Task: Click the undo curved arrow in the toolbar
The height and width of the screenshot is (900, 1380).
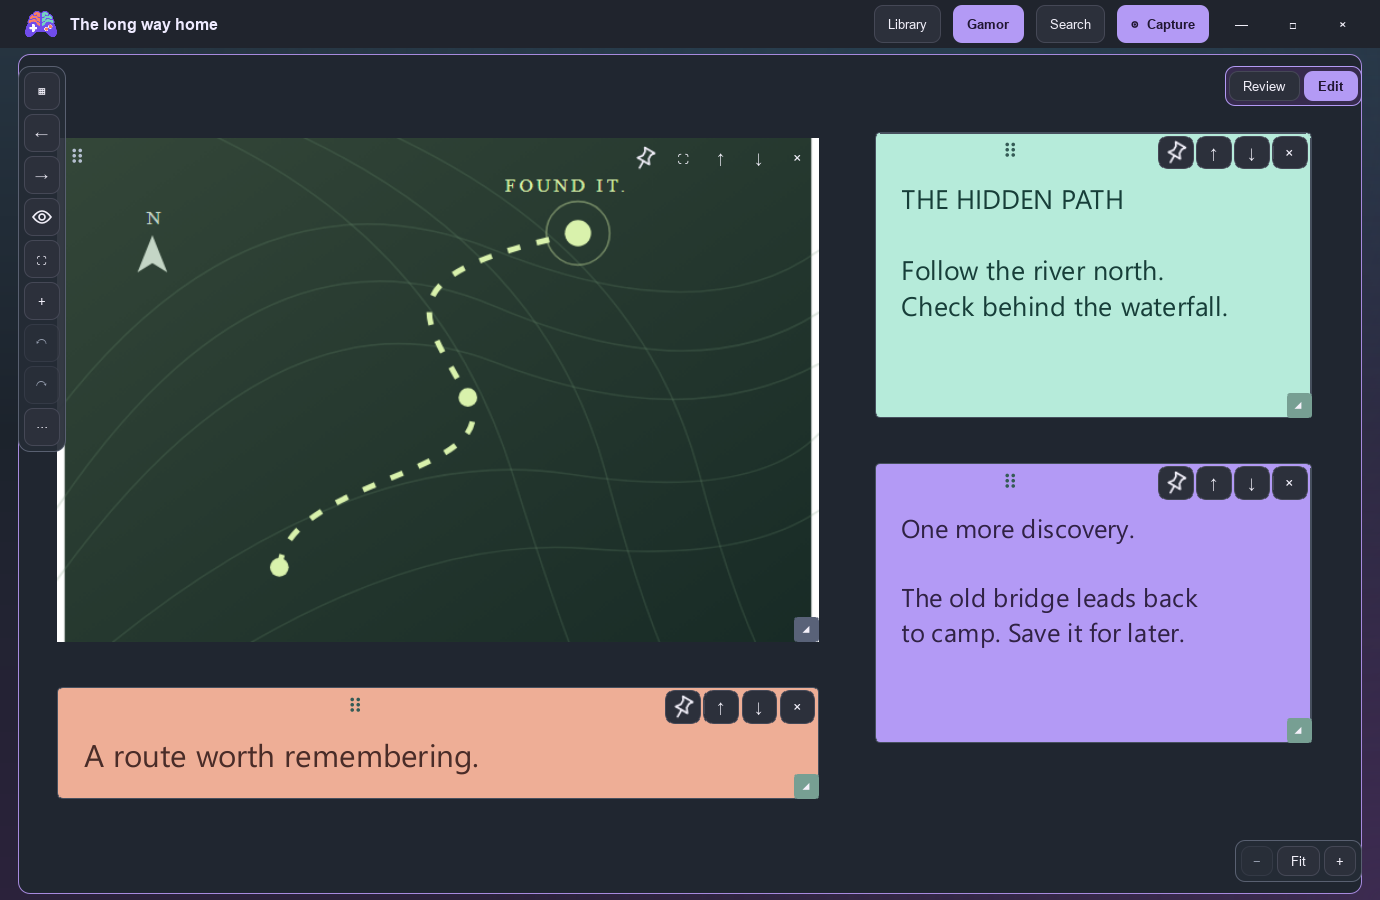Action: [42, 343]
